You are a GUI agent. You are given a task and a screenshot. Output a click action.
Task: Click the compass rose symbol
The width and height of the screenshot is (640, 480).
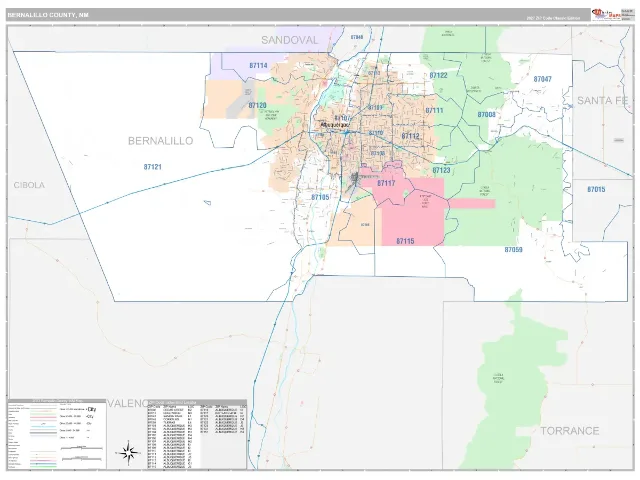coord(129,453)
